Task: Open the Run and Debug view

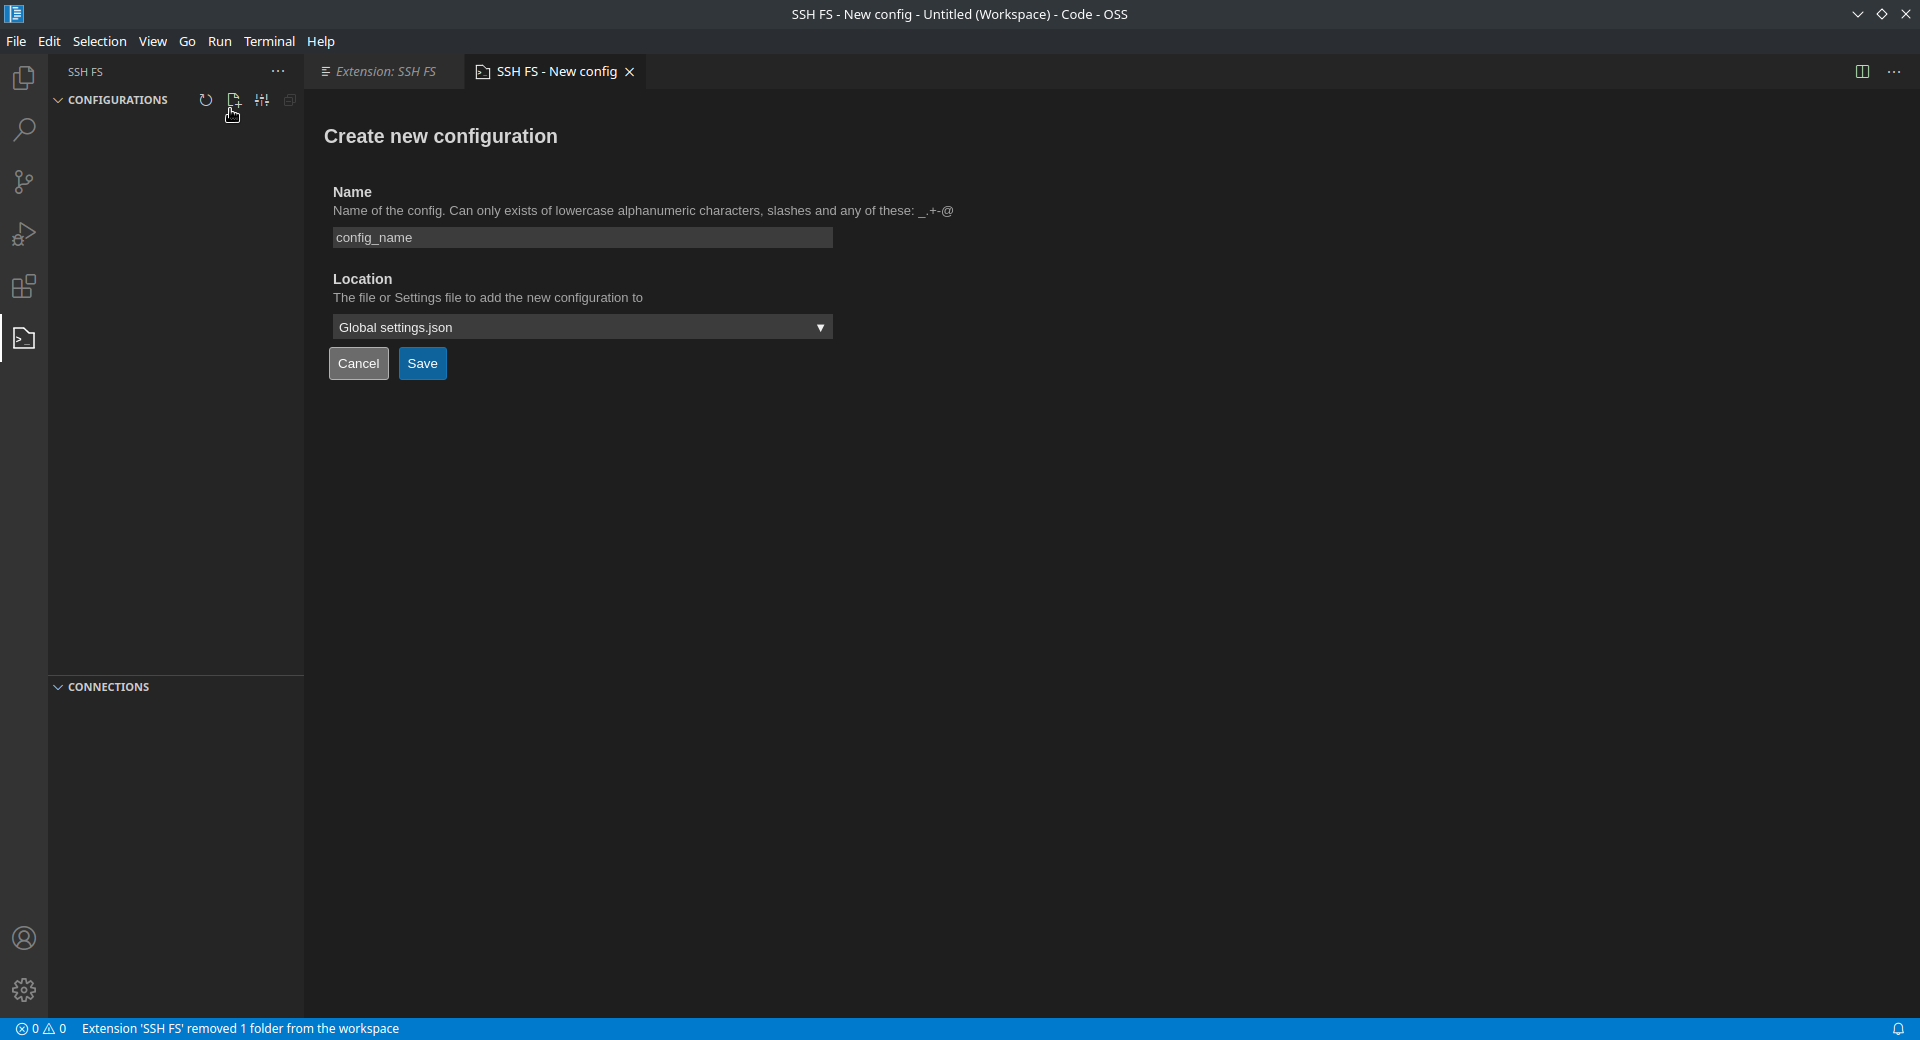Action: pyautogui.click(x=24, y=234)
